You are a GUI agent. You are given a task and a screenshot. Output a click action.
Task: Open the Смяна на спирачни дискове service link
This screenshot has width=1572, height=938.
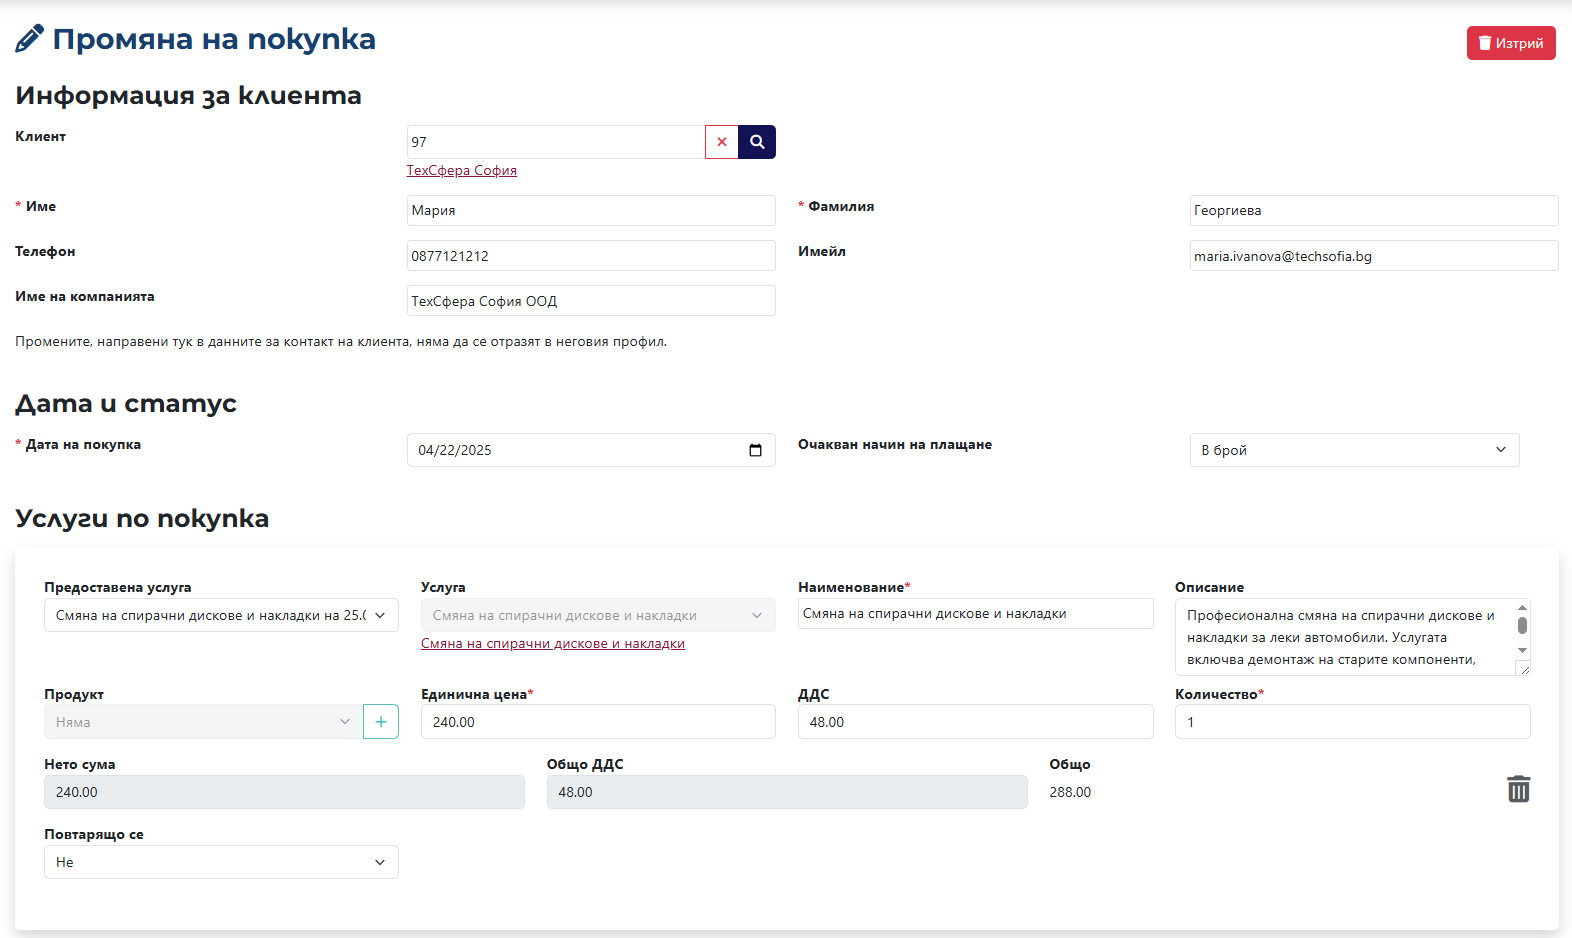click(553, 644)
